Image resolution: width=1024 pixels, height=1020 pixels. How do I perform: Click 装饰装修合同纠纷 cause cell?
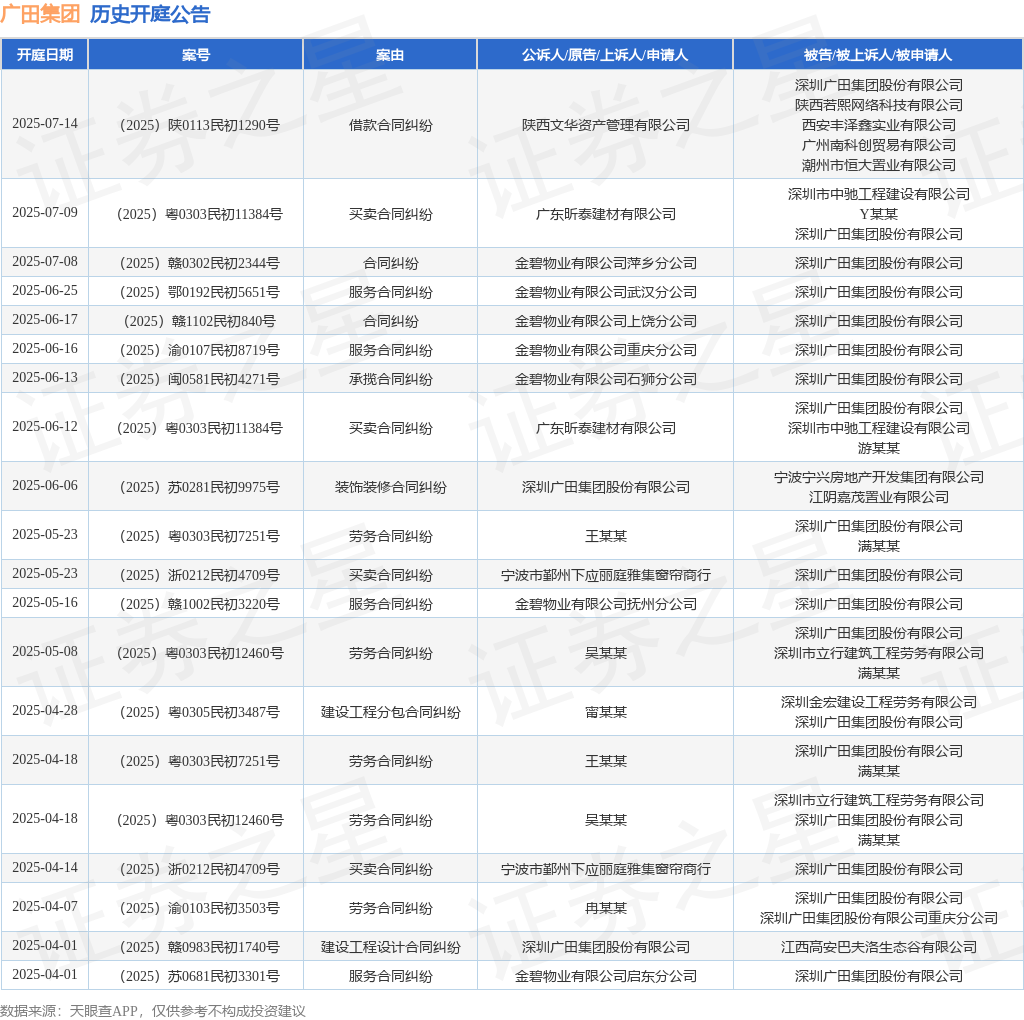point(391,487)
